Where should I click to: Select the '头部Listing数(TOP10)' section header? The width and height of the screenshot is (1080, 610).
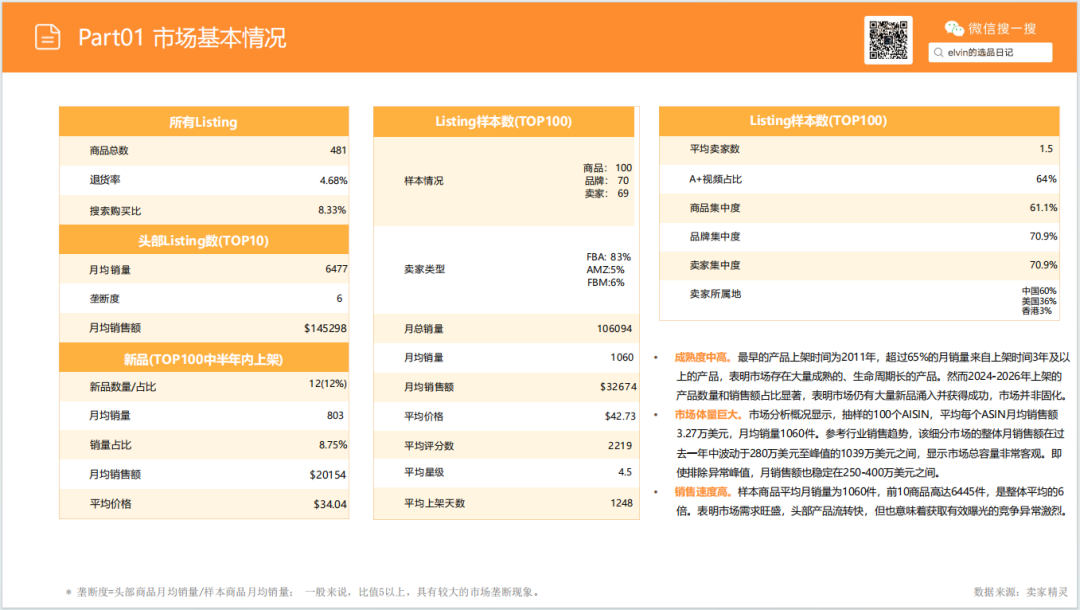(x=204, y=240)
